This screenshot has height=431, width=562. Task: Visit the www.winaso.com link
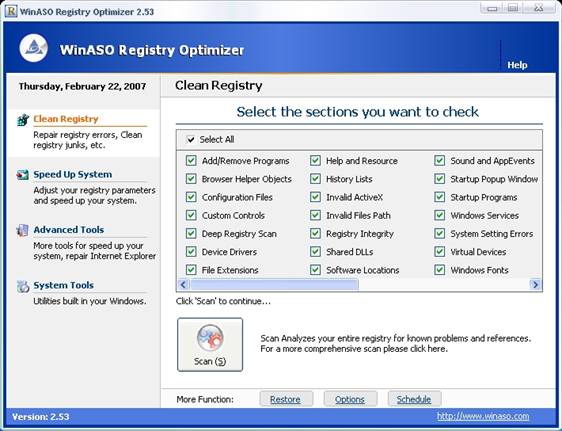483,416
